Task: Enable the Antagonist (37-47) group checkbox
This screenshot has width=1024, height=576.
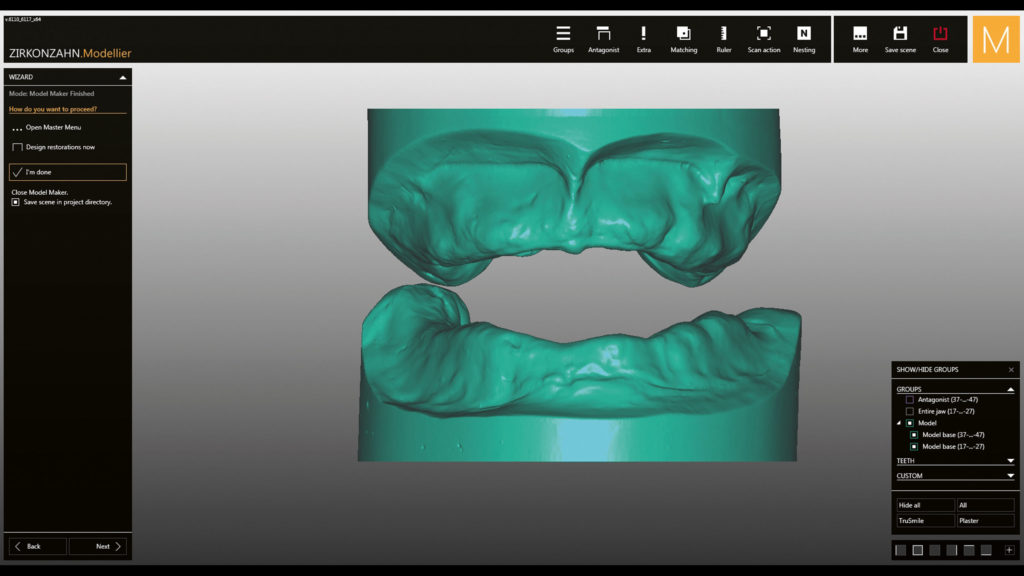Action: [910, 400]
